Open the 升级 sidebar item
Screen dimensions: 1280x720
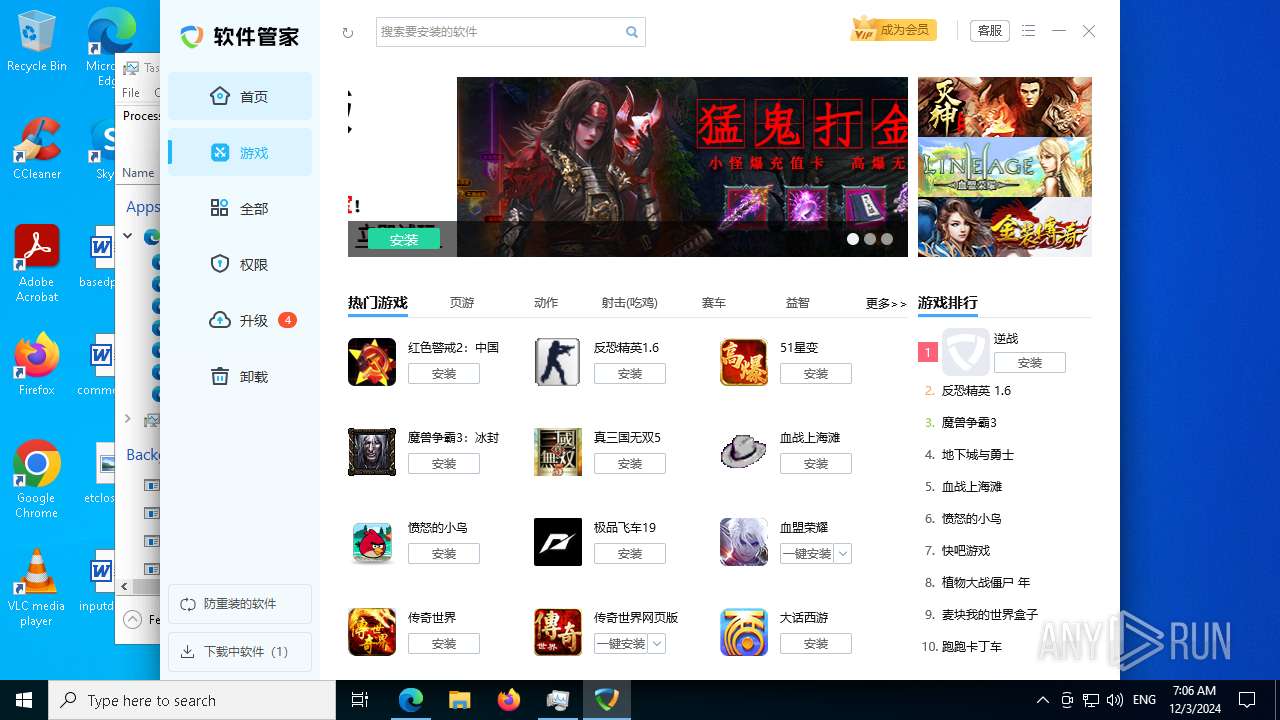coord(240,320)
